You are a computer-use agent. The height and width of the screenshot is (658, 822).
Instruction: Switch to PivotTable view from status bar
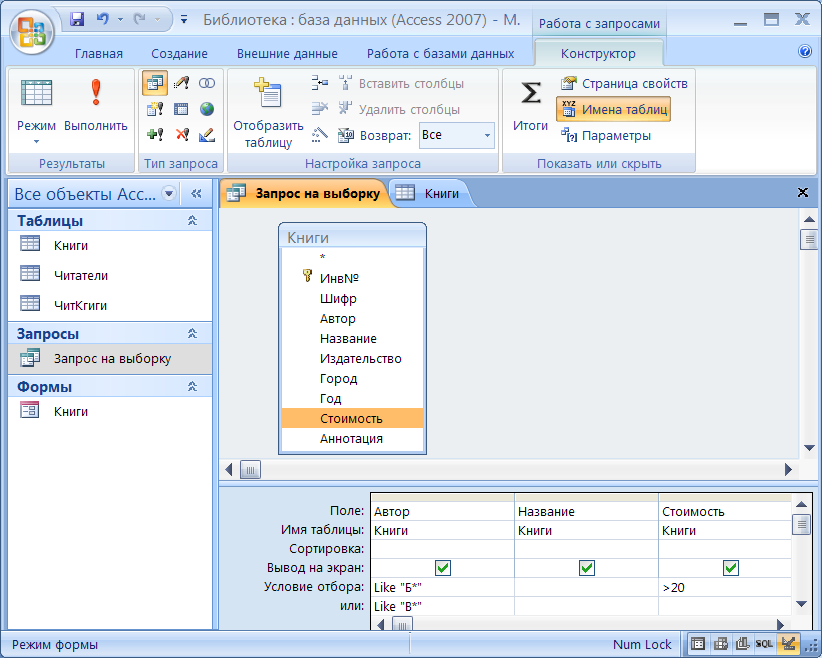click(x=720, y=643)
